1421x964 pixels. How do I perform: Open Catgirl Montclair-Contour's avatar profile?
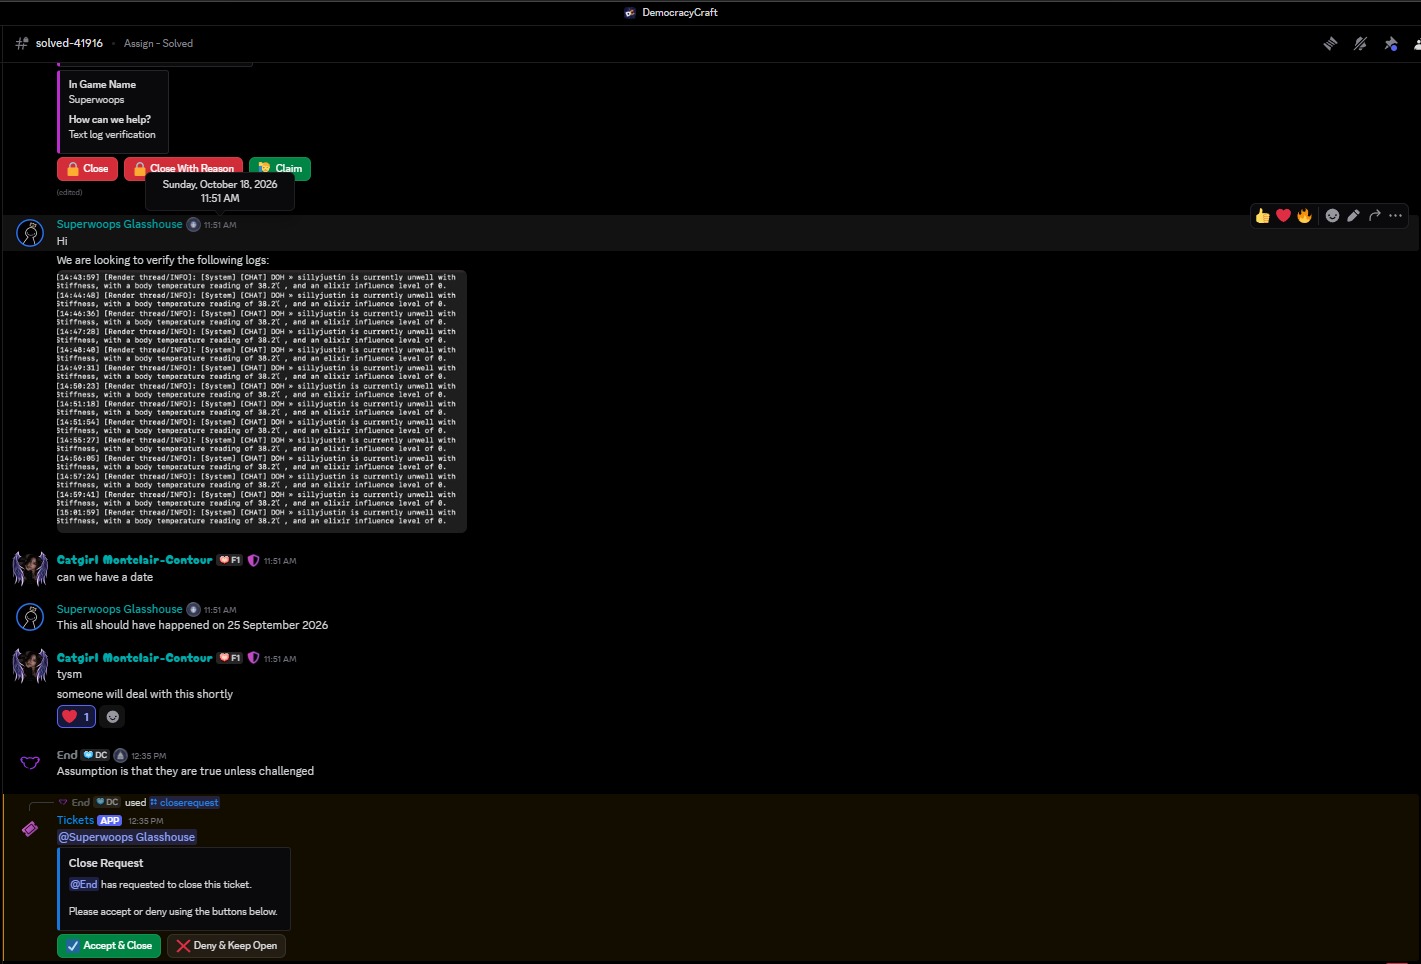click(x=30, y=568)
